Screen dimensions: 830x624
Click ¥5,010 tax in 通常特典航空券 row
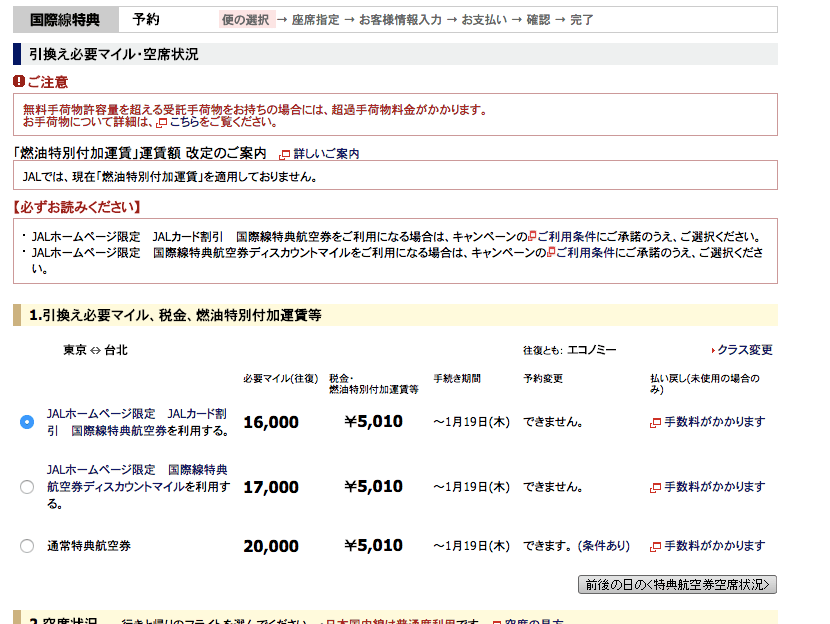(x=374, y=546)
